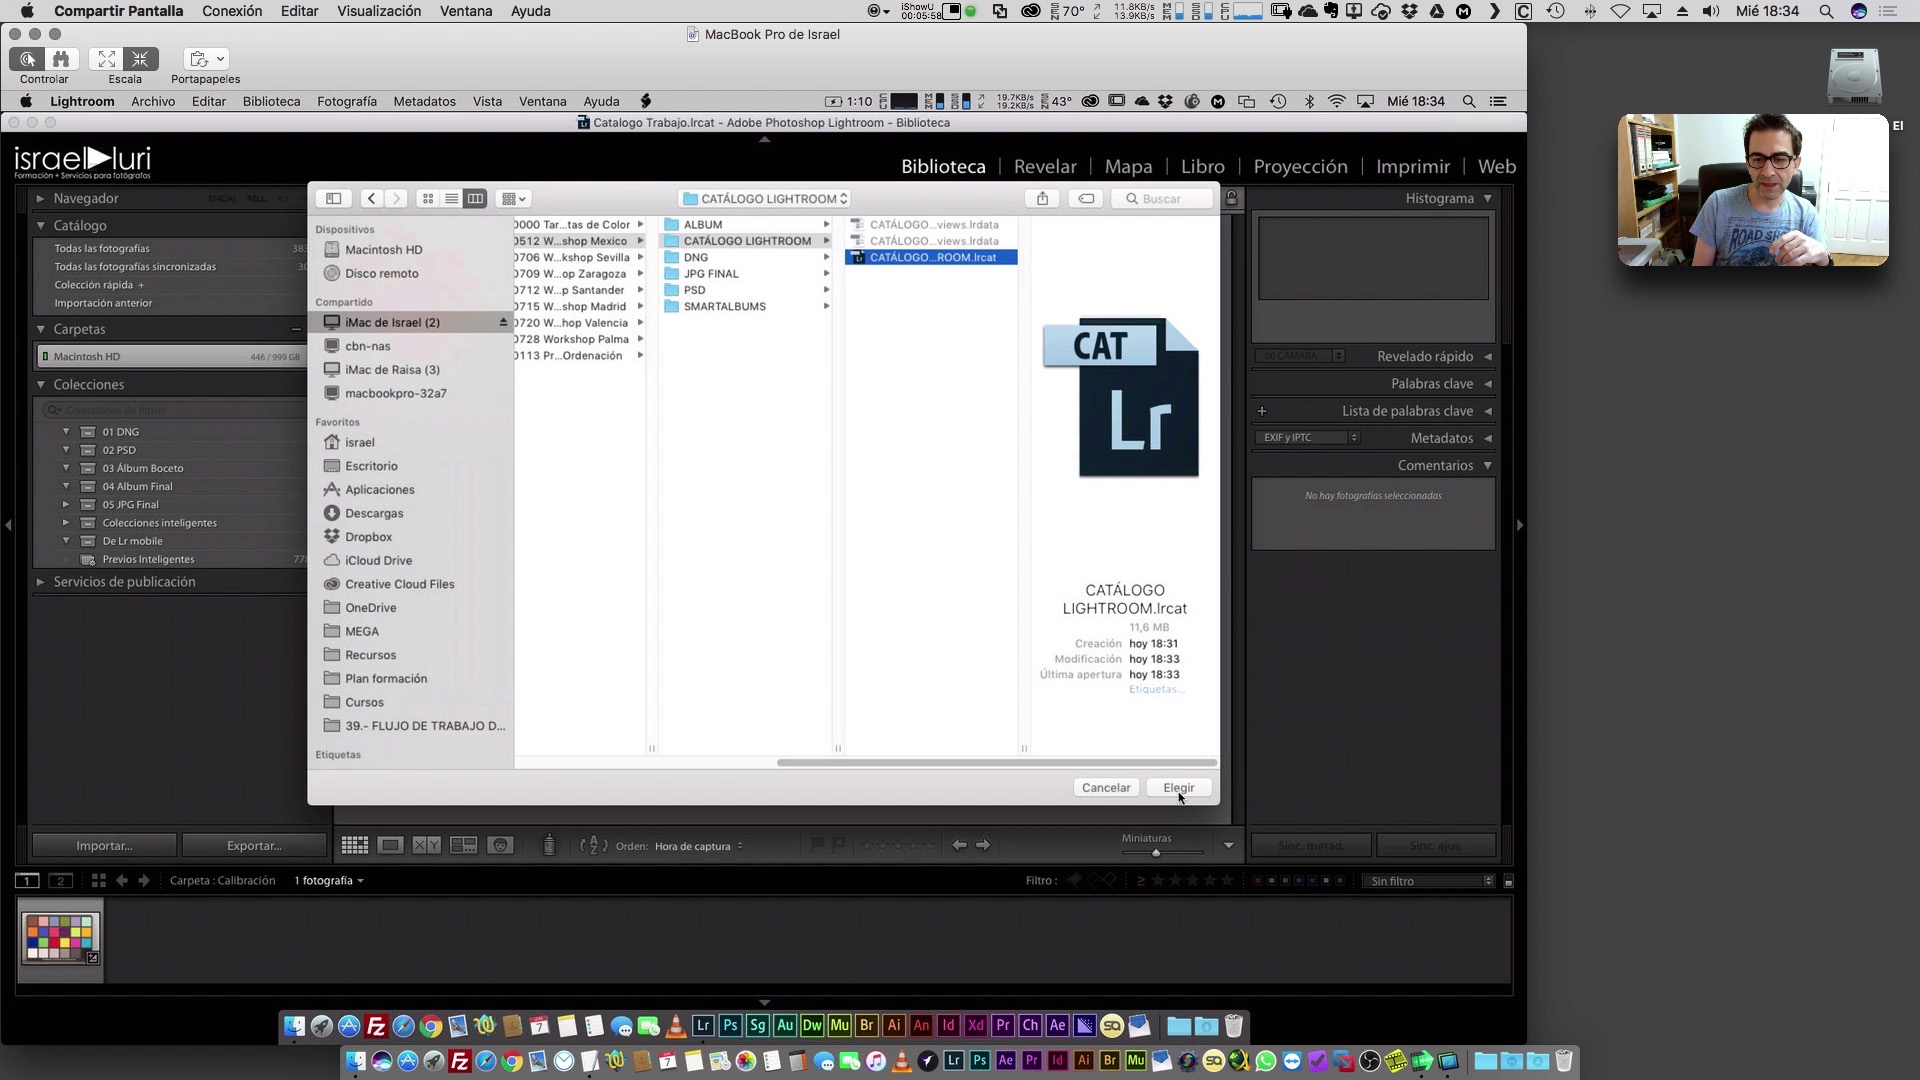
Task: Switch to loupe view icon
Action: point(391,846)
